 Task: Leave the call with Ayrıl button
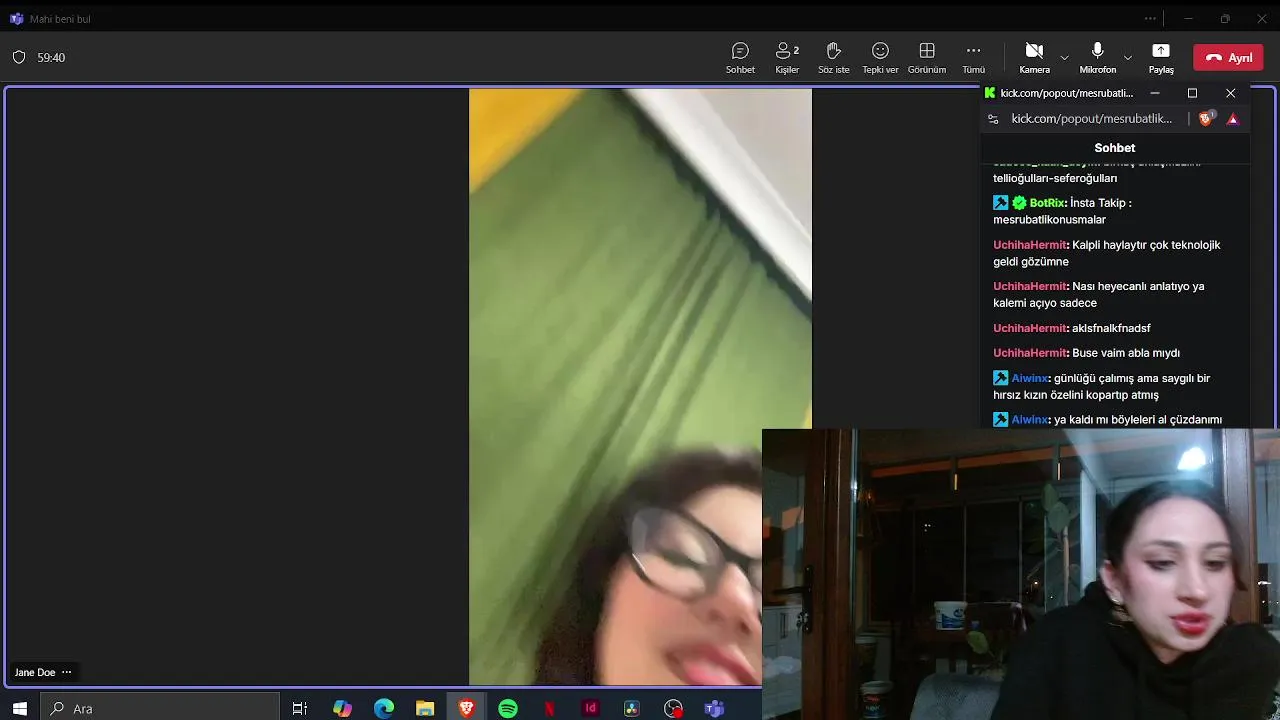click(1228, 58)
